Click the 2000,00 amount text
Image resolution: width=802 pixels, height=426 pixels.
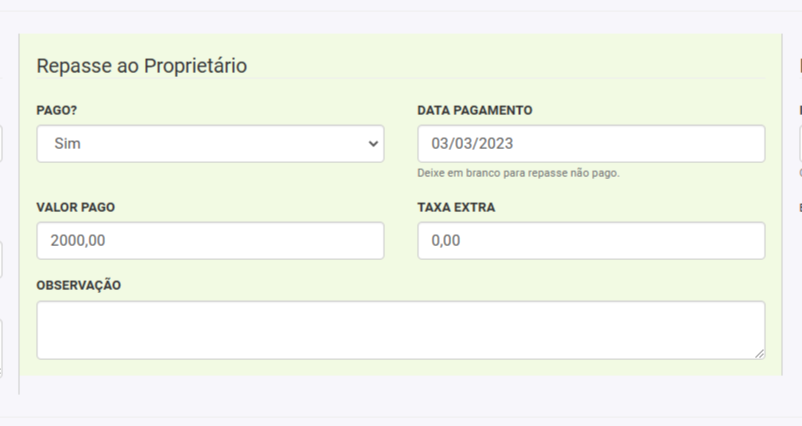point(79,241)
